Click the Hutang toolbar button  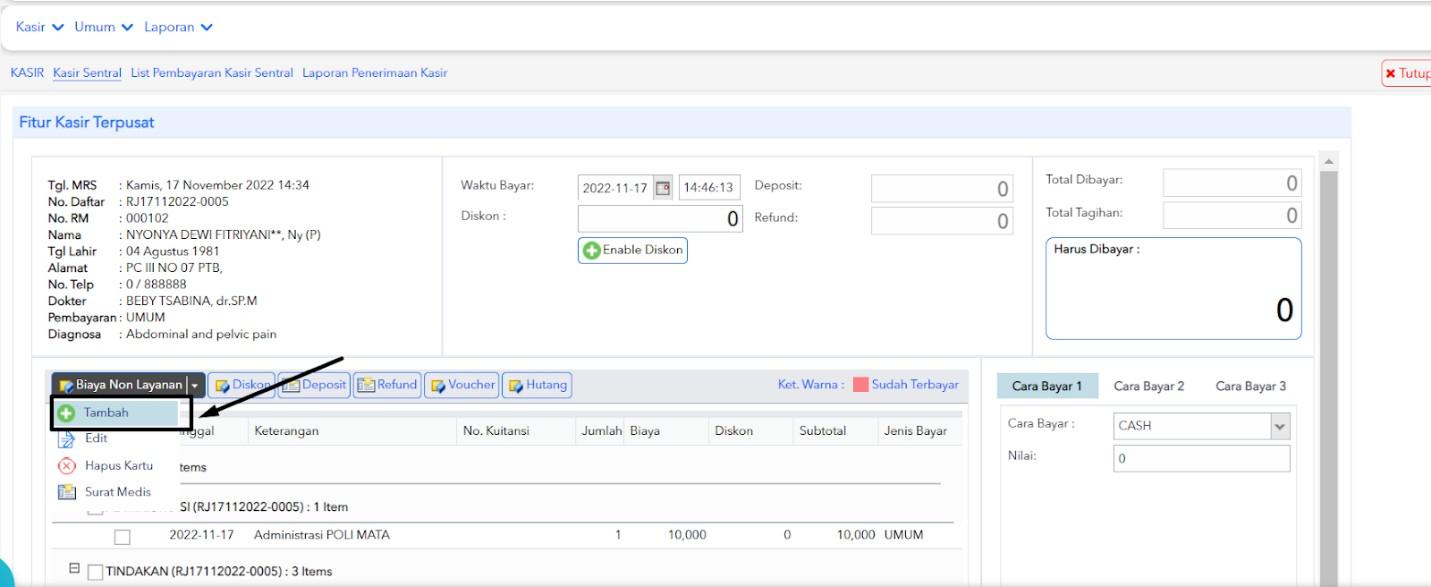point(536,385)
